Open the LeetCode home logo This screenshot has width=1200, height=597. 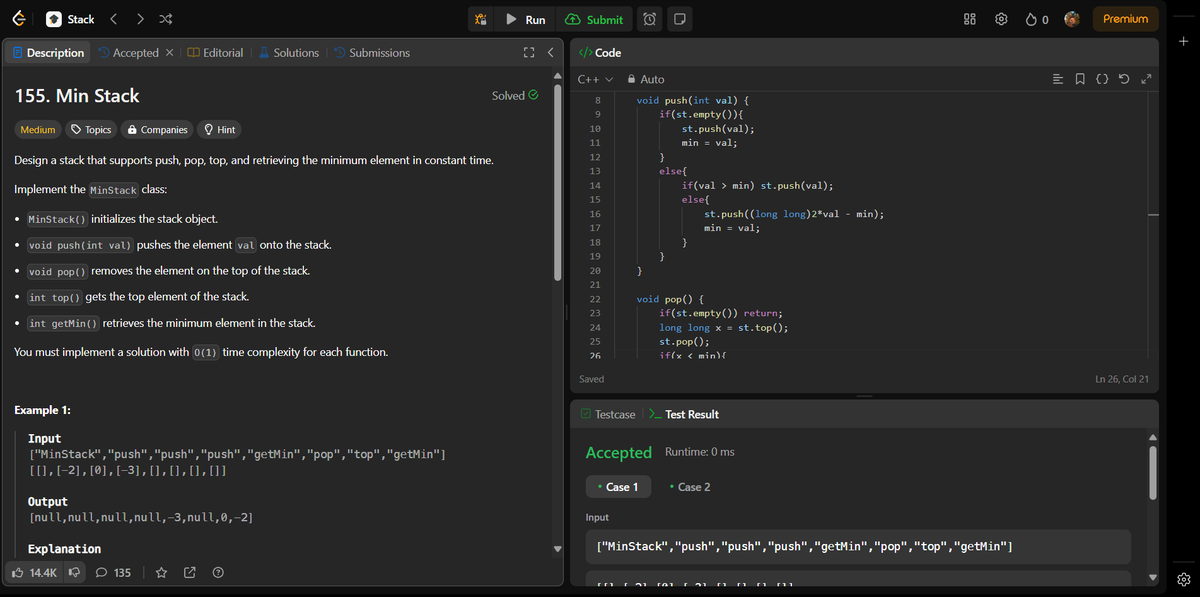click(x=20, y=19)
